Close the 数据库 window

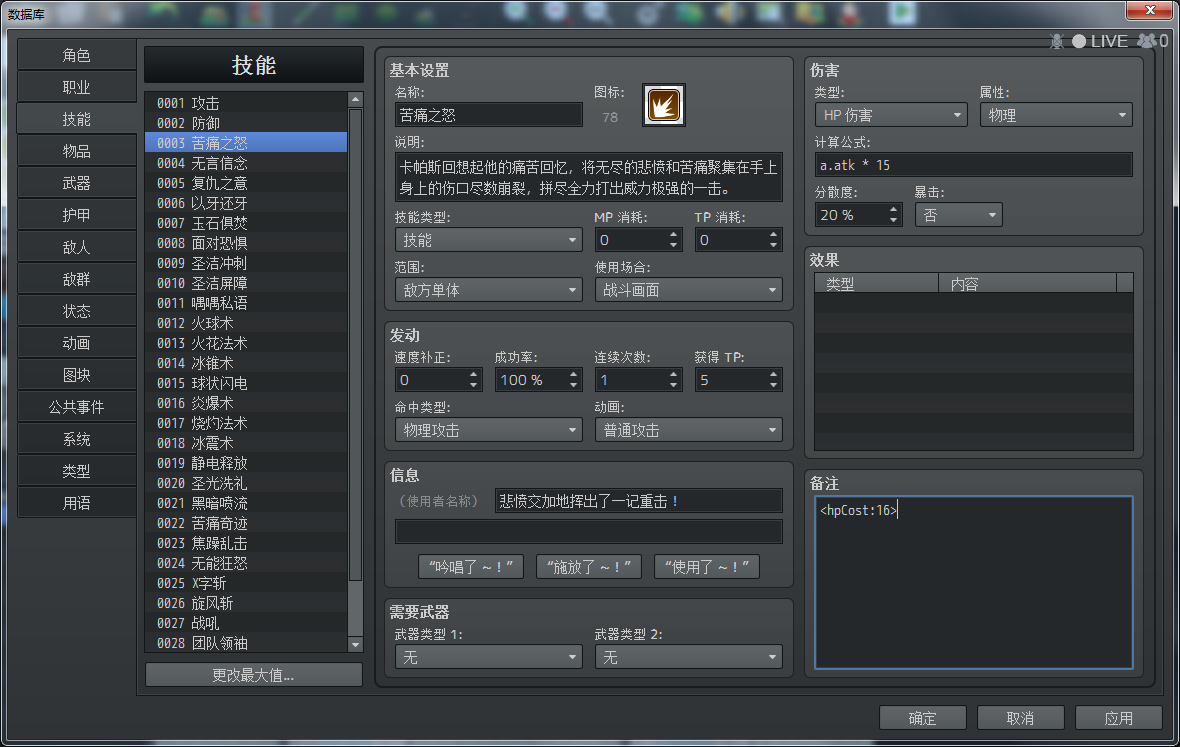(x=1149, y=10)
